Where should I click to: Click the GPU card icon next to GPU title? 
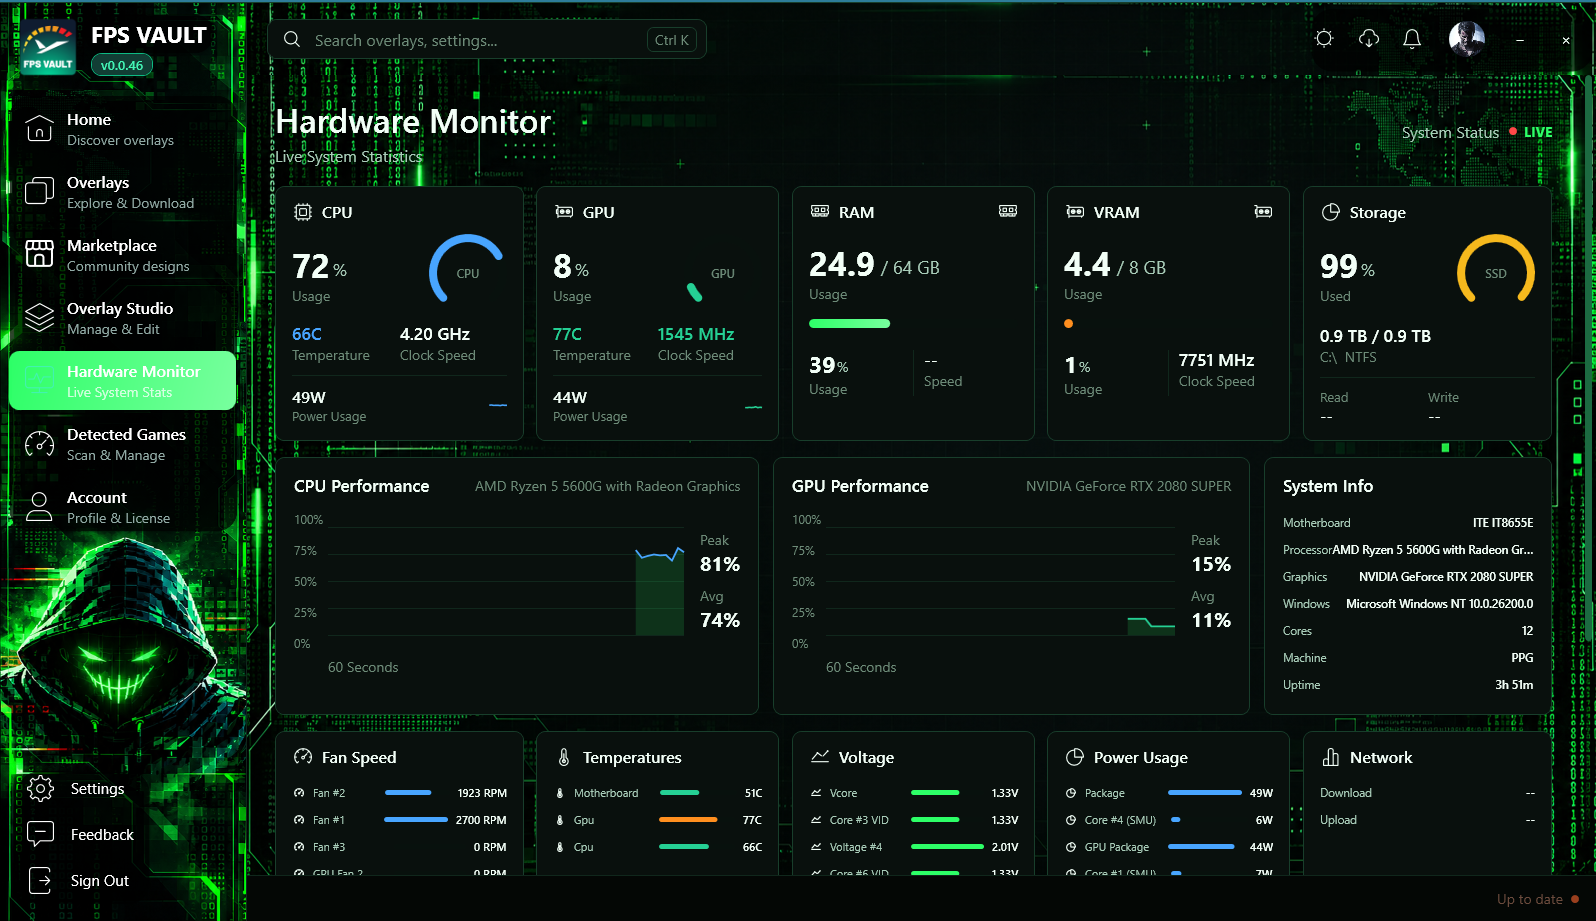pyautogui.click(x=564, y=212)
